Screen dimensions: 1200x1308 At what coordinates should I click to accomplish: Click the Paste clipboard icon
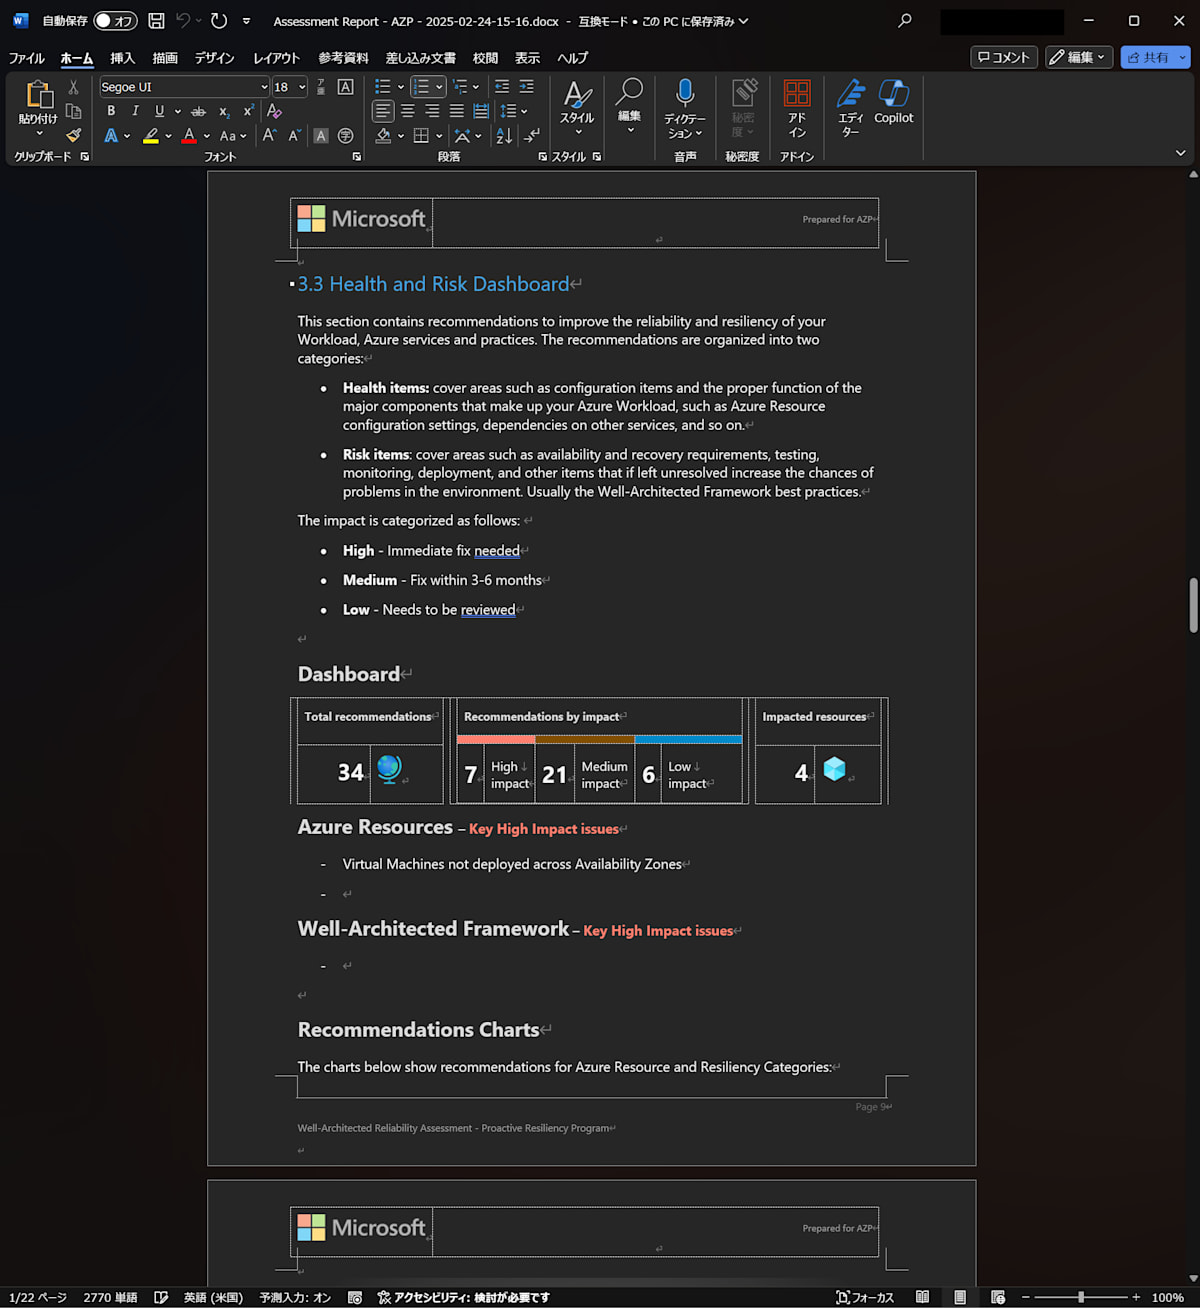tap(38, 94)
